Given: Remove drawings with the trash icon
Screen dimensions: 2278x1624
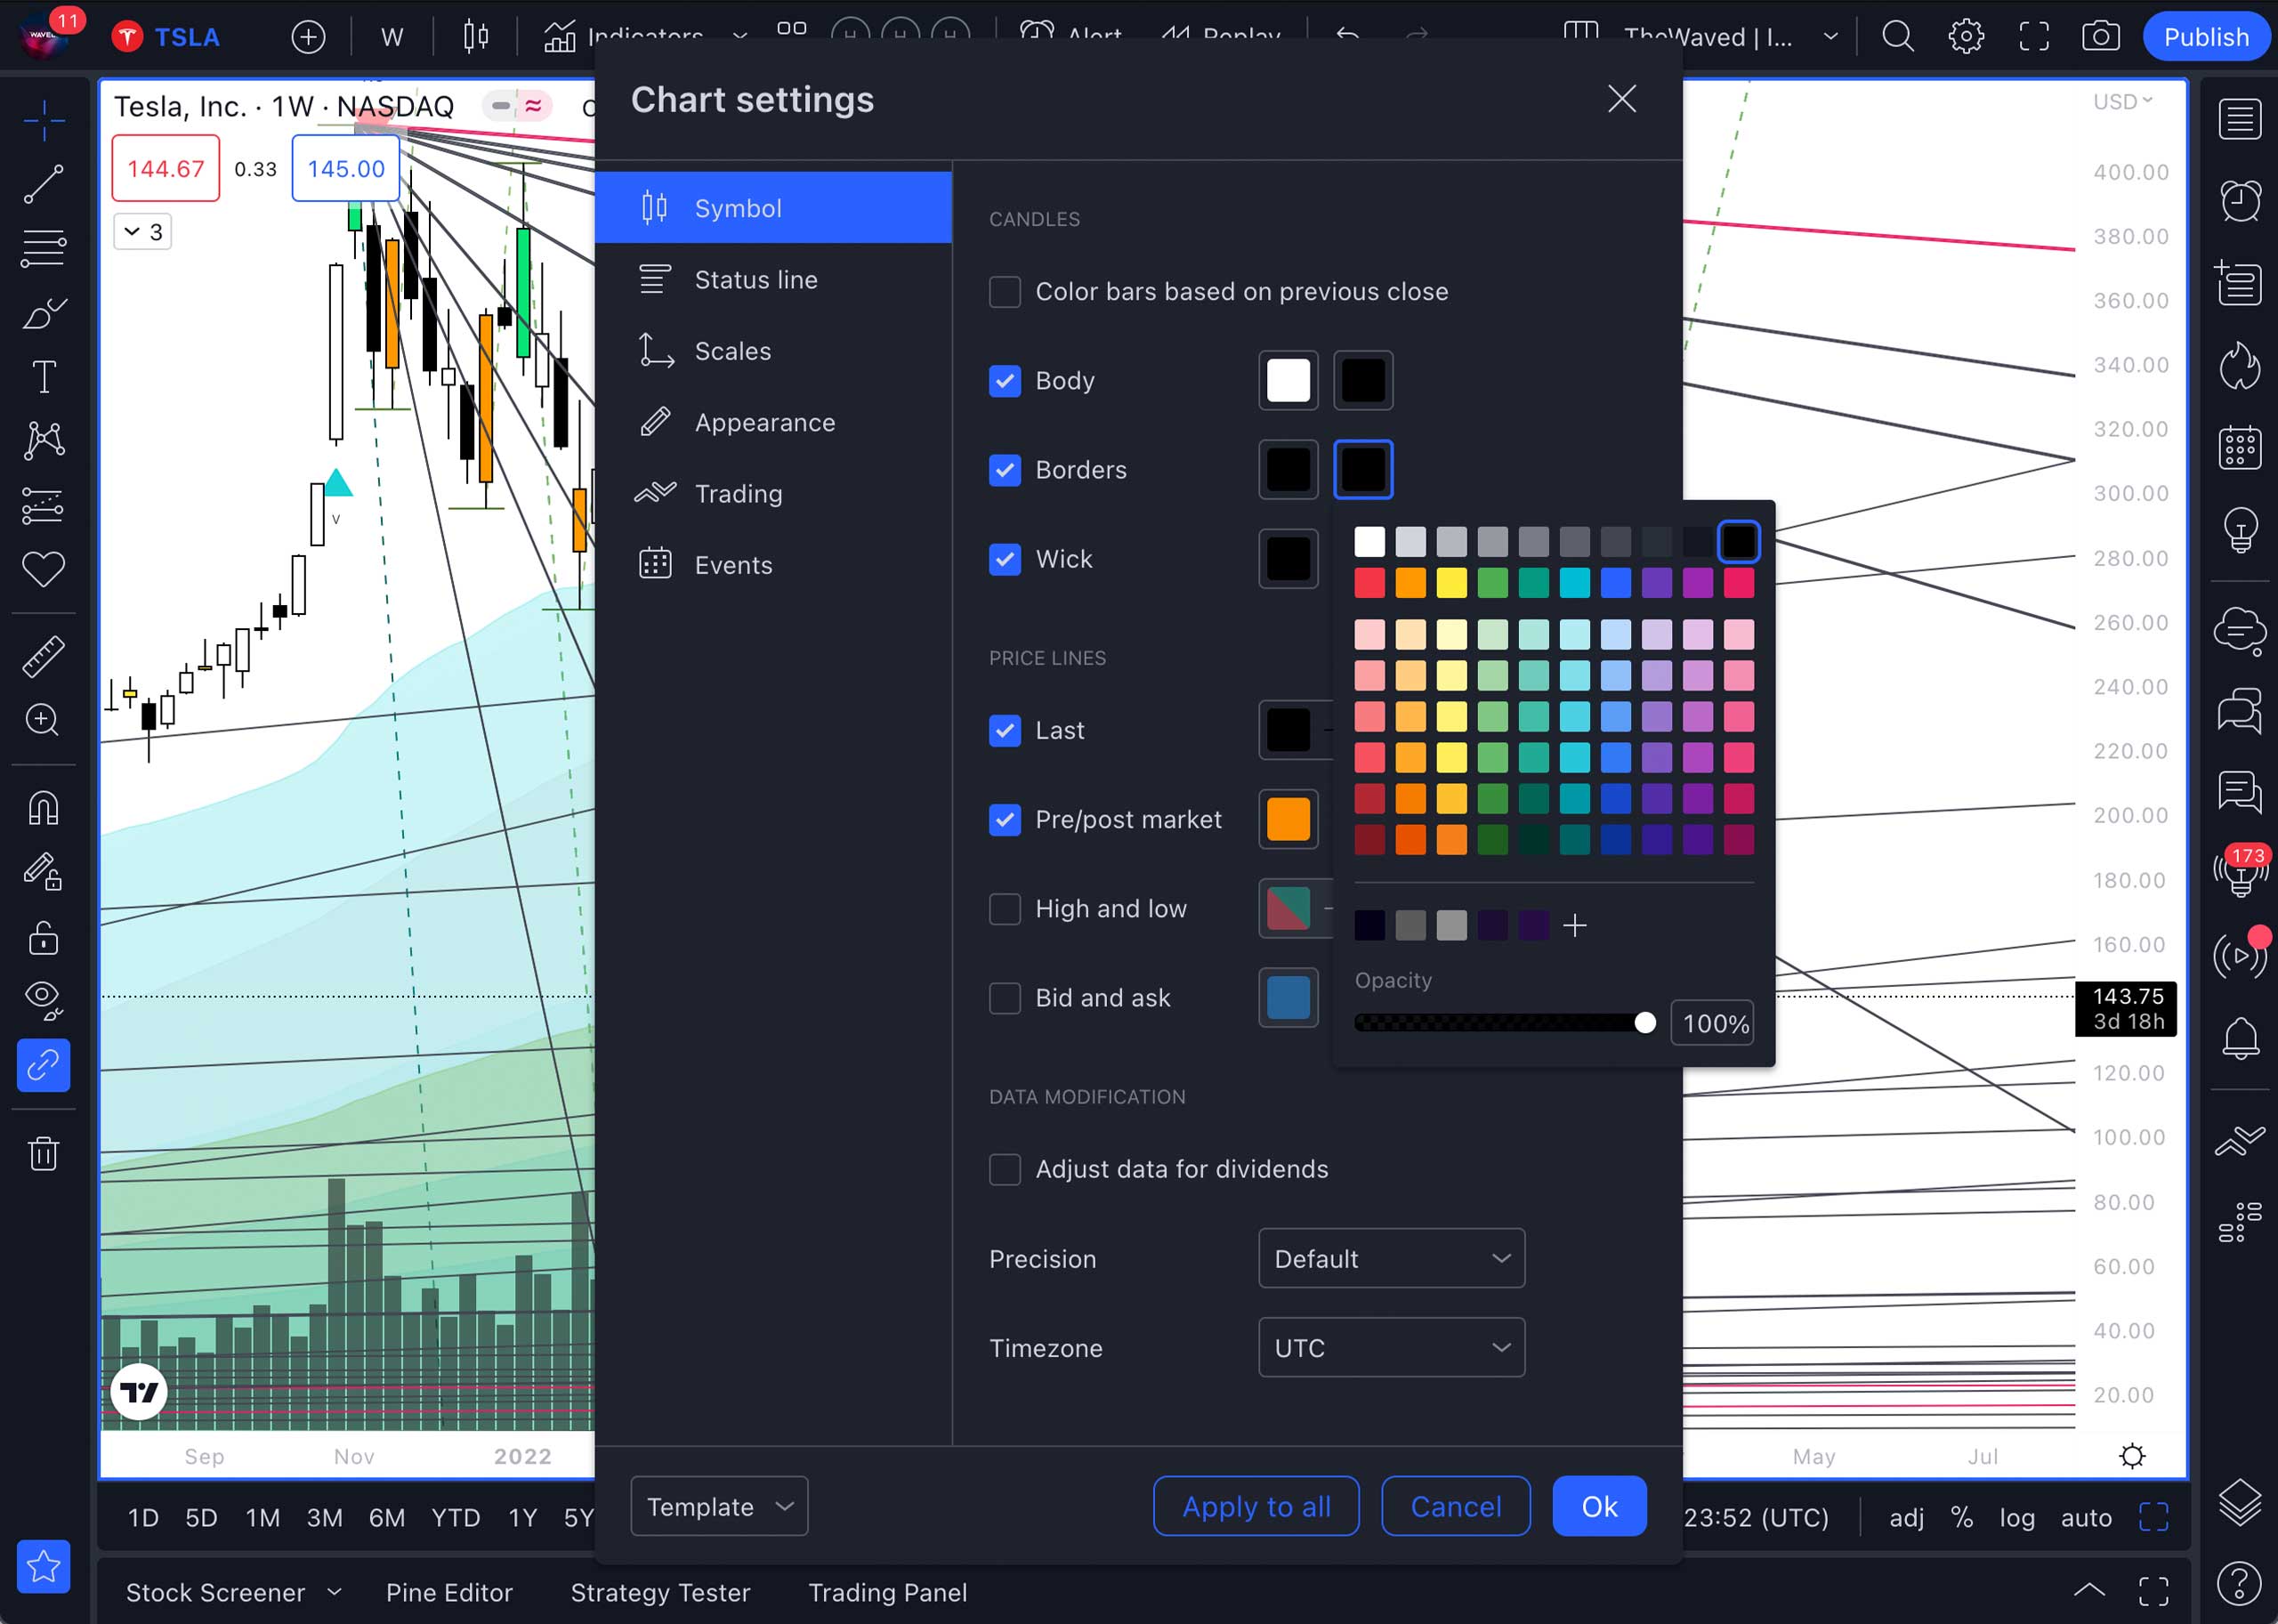Looking at the screenshot, I should click(44, 1153).
